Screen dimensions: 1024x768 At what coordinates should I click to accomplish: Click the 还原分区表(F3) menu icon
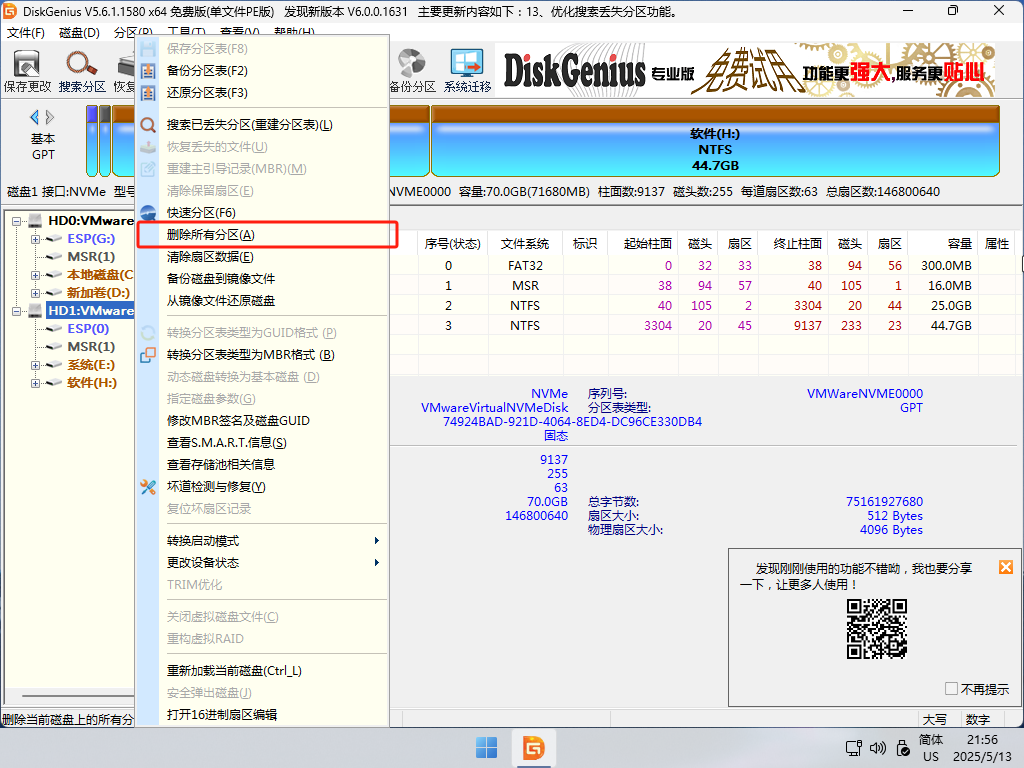click(x=148, y=93)
